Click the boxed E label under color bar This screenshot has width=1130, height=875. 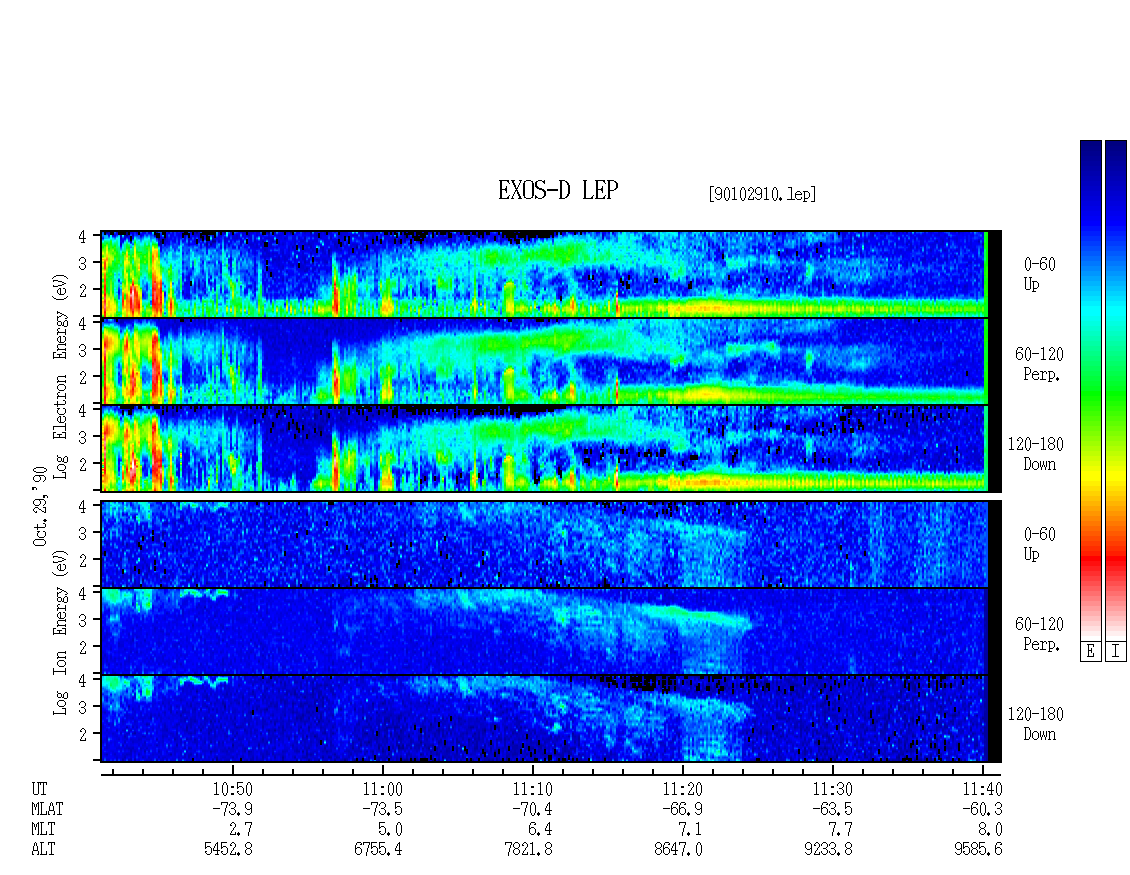point(1090,652)
